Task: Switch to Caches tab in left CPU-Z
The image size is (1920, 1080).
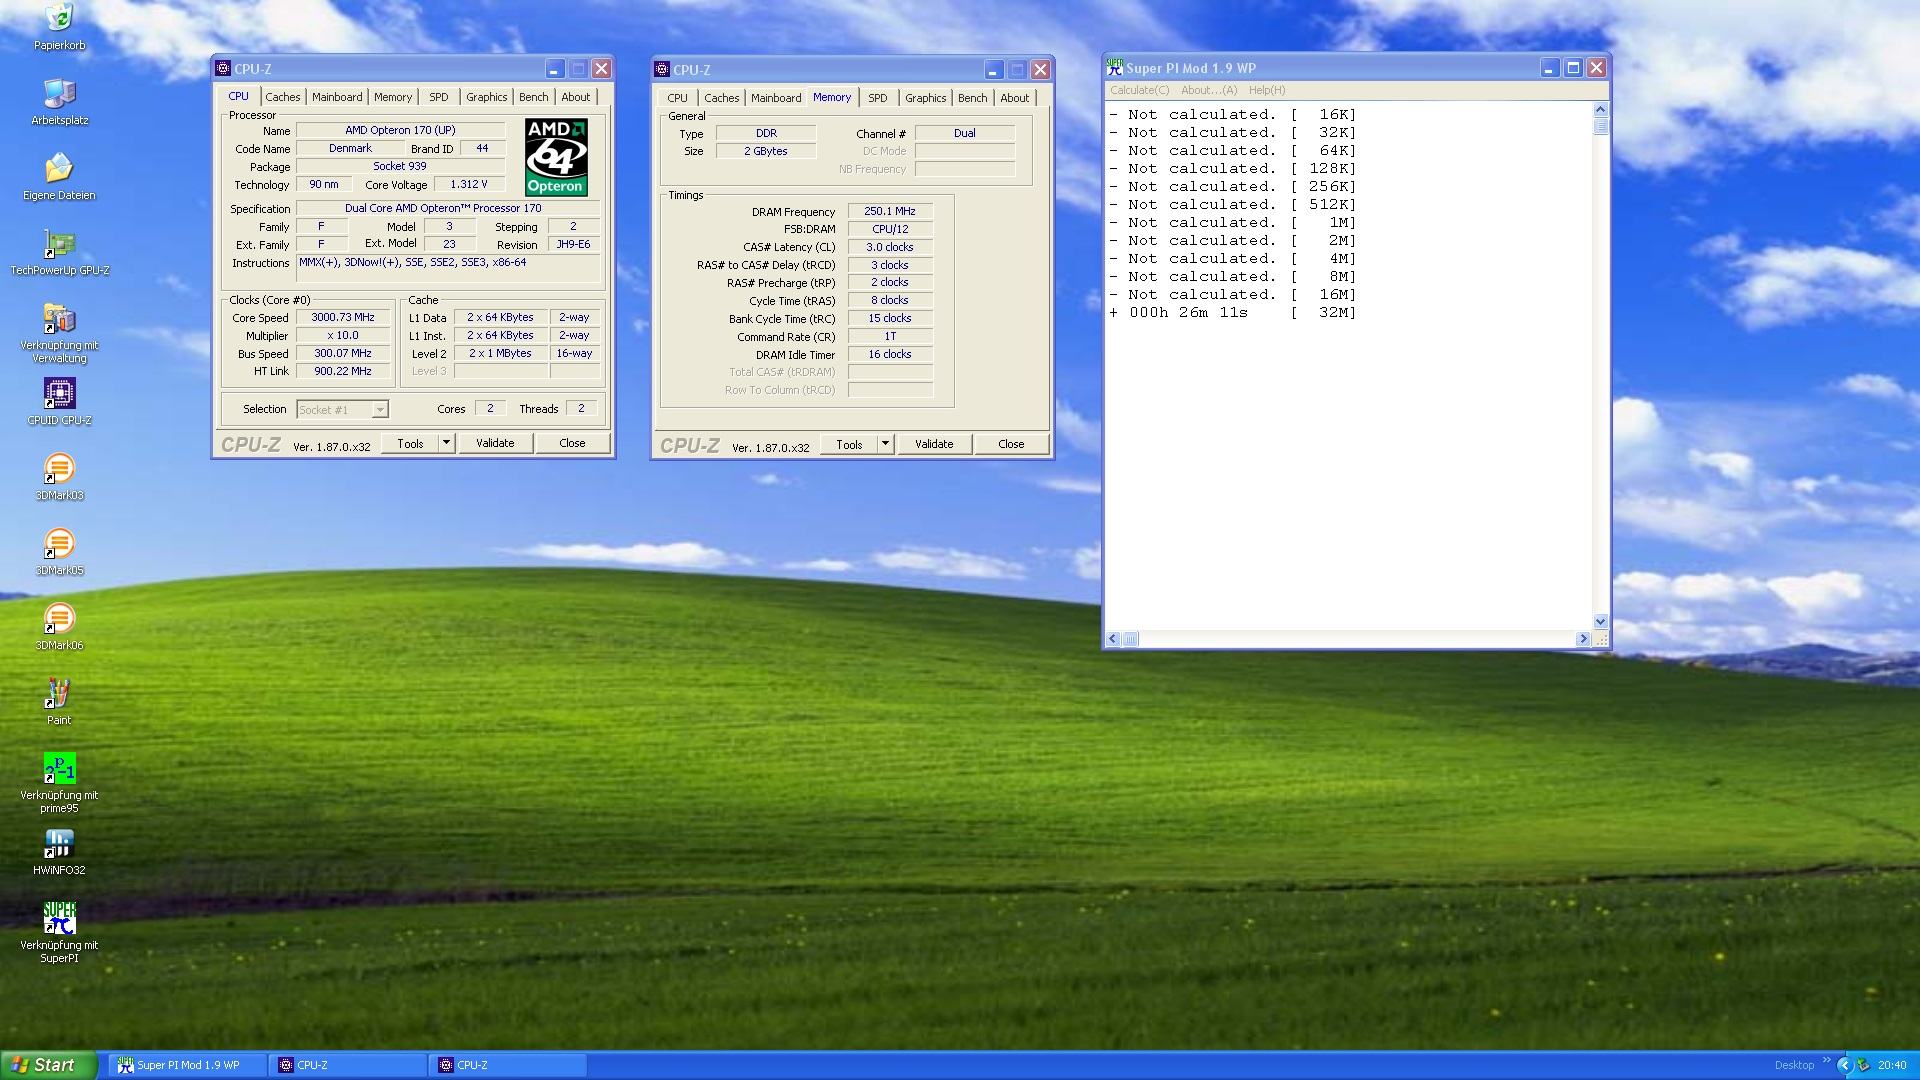Action: 282,97
